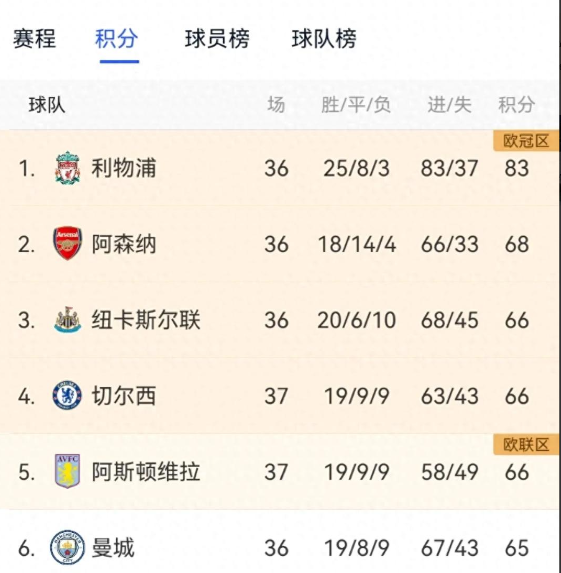Open the 阿斯顿维拉 team page

point(146,471)
